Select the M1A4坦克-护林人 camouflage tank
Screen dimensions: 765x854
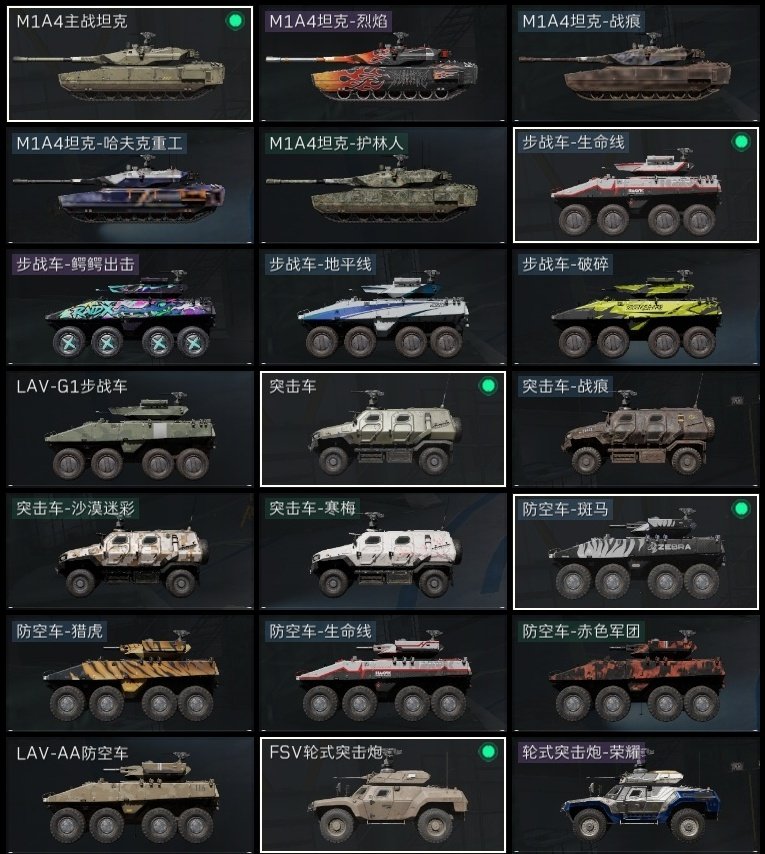coord(383,185)
